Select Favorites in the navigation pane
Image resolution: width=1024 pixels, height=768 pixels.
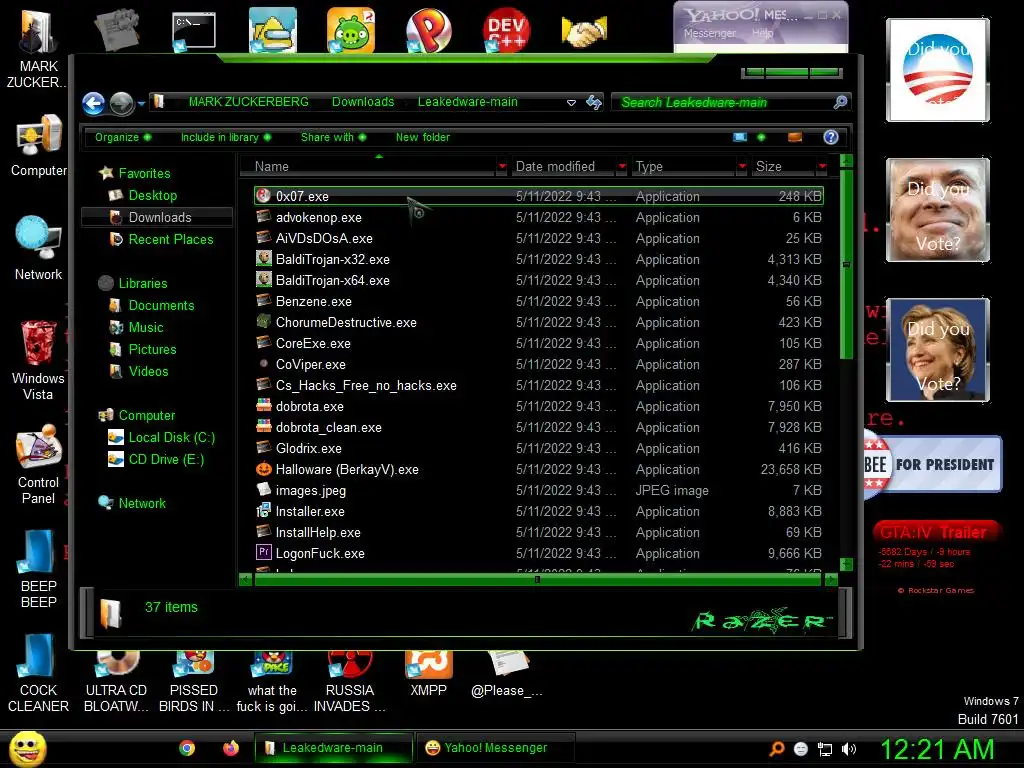(x=144, y=173)
